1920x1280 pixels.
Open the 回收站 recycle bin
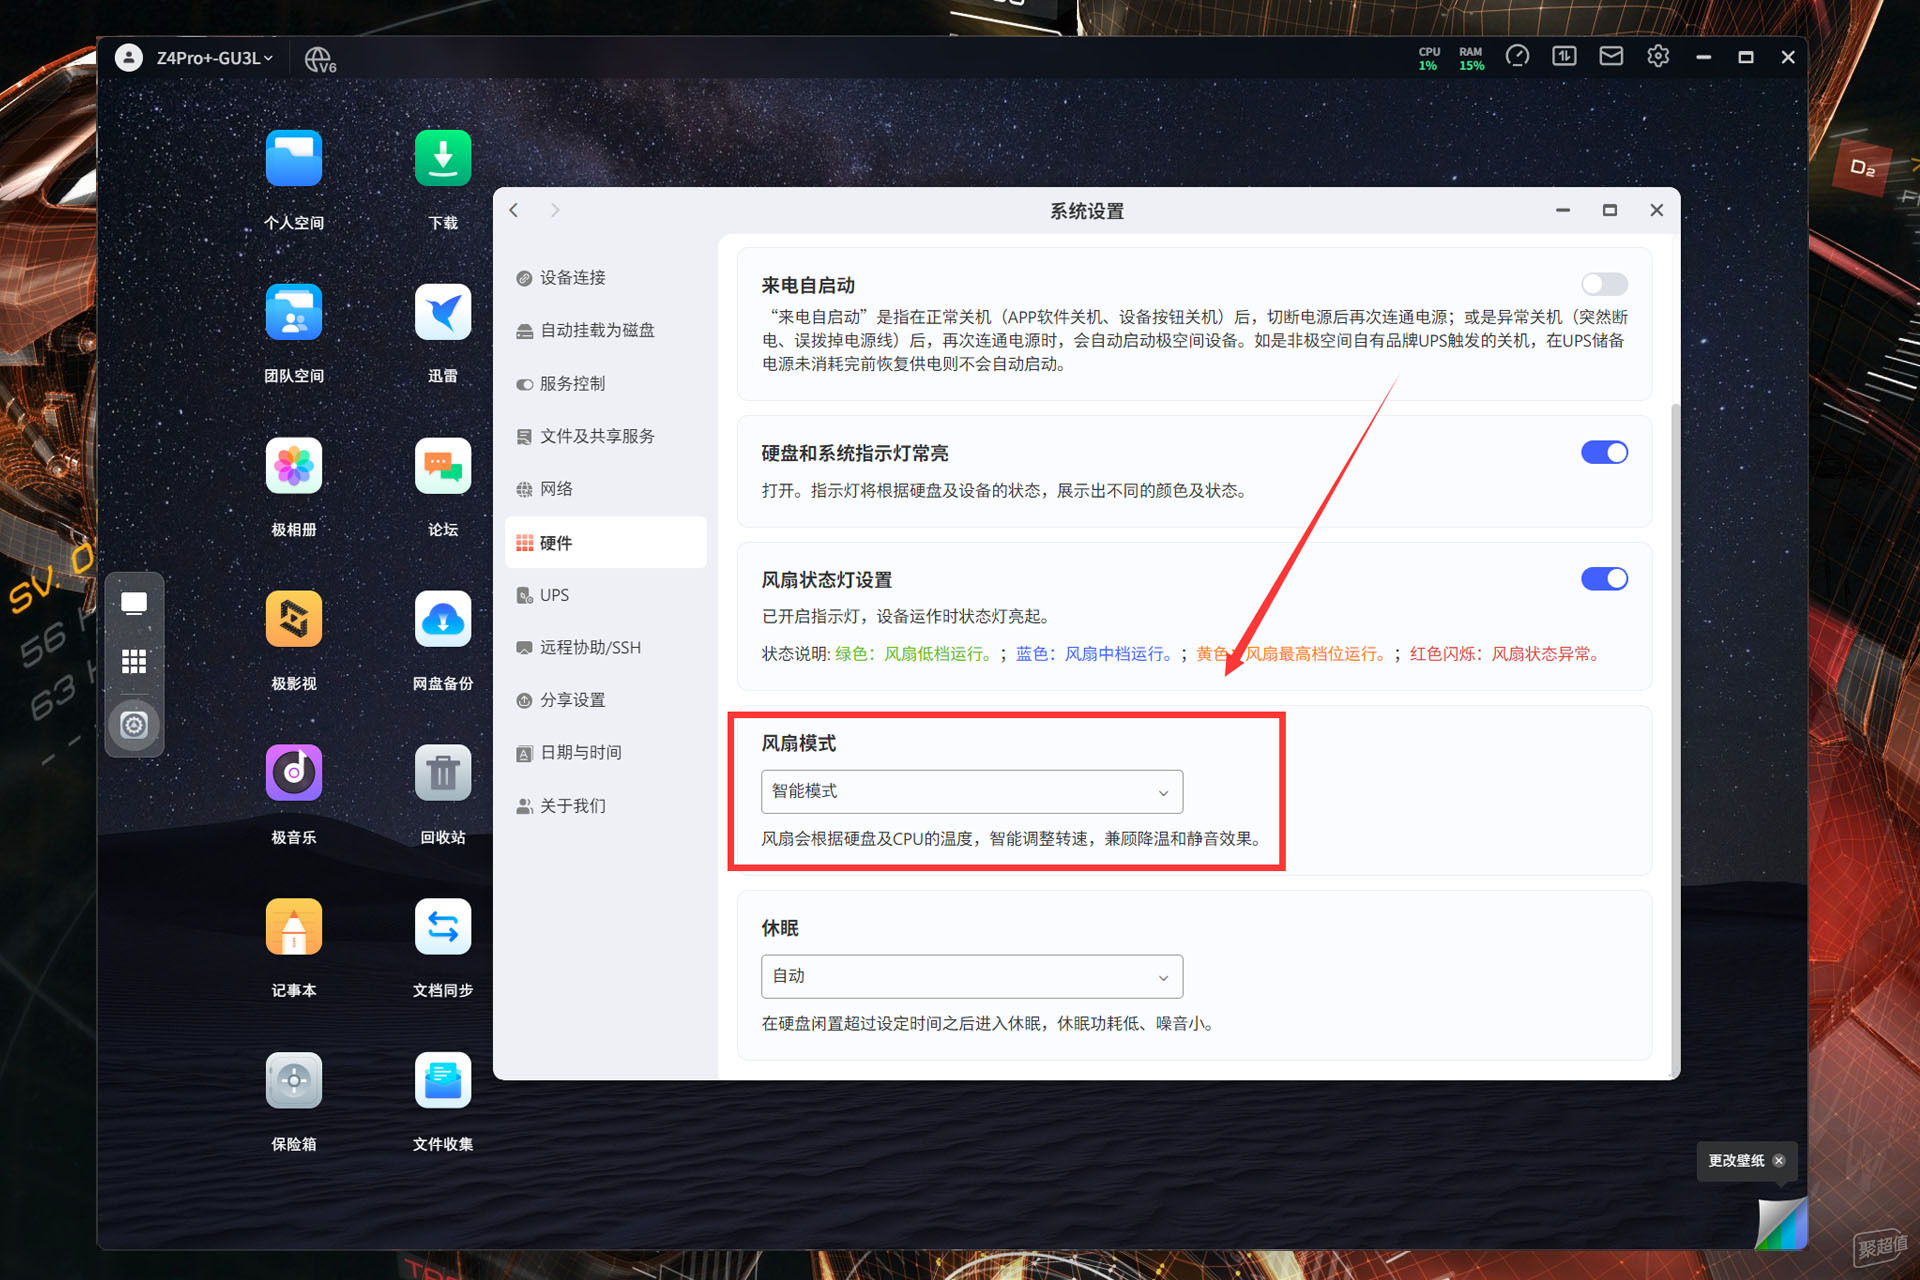point(443,773)
